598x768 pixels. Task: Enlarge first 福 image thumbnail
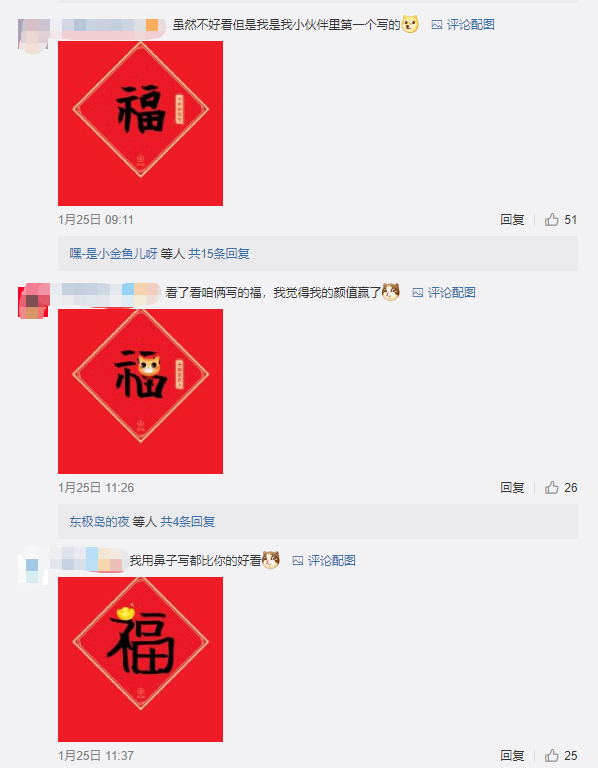(x=141, y=123)
